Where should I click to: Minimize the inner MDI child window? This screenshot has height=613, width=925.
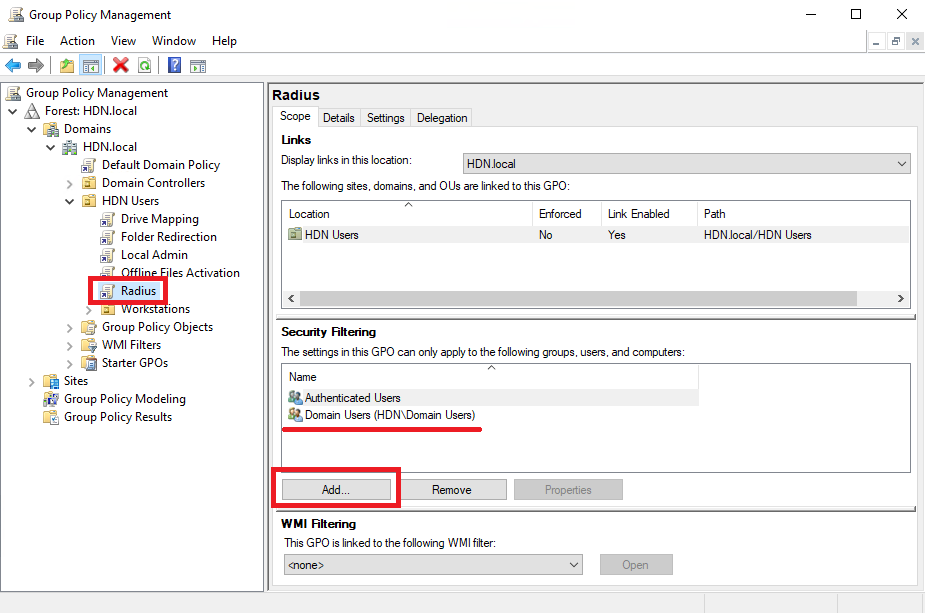pyautogui.click(x=876, y=41)
